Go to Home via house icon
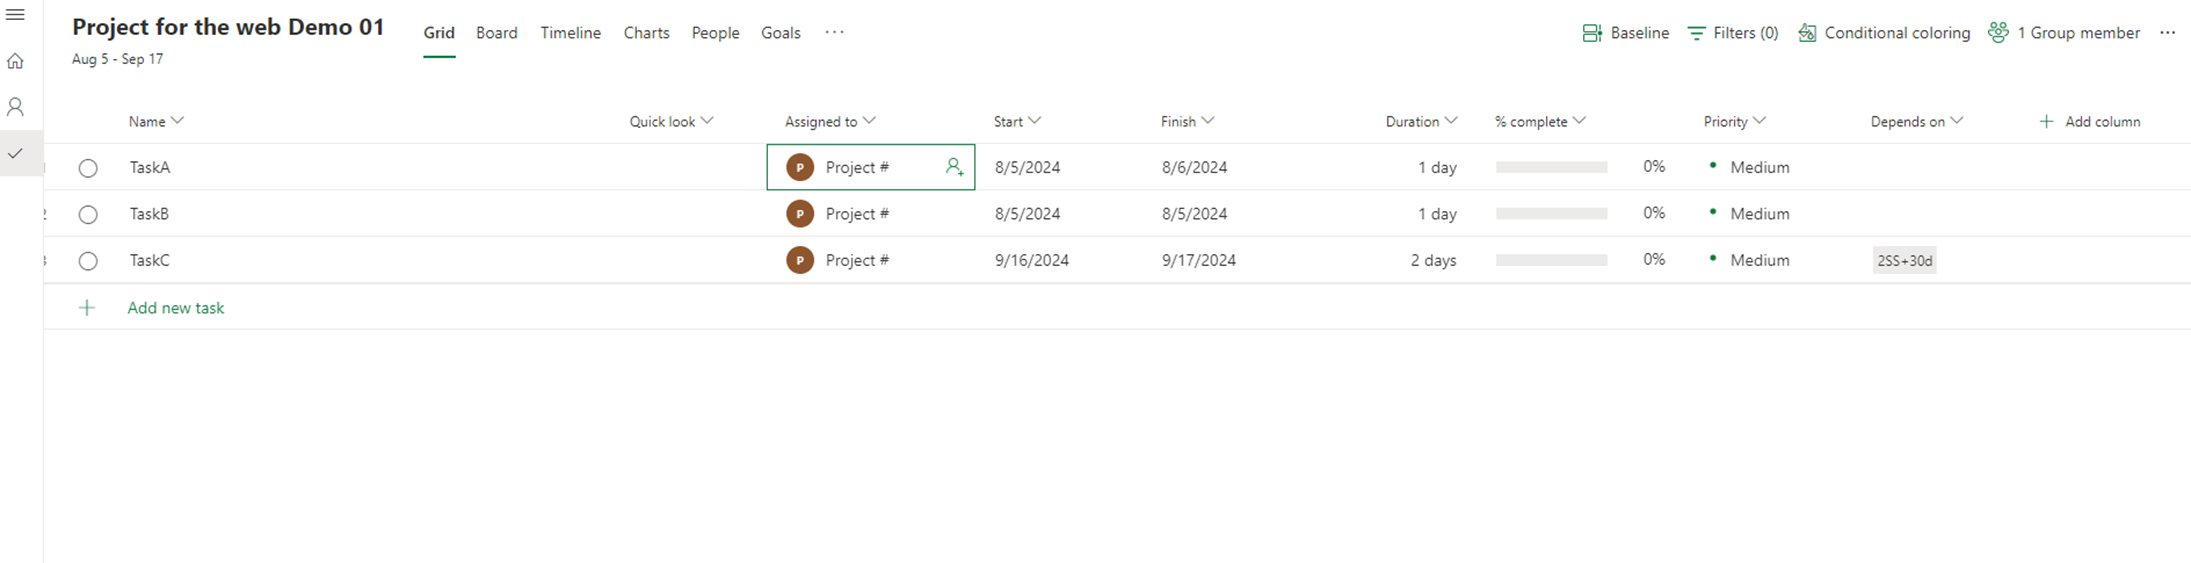 (x=15, y=61)
